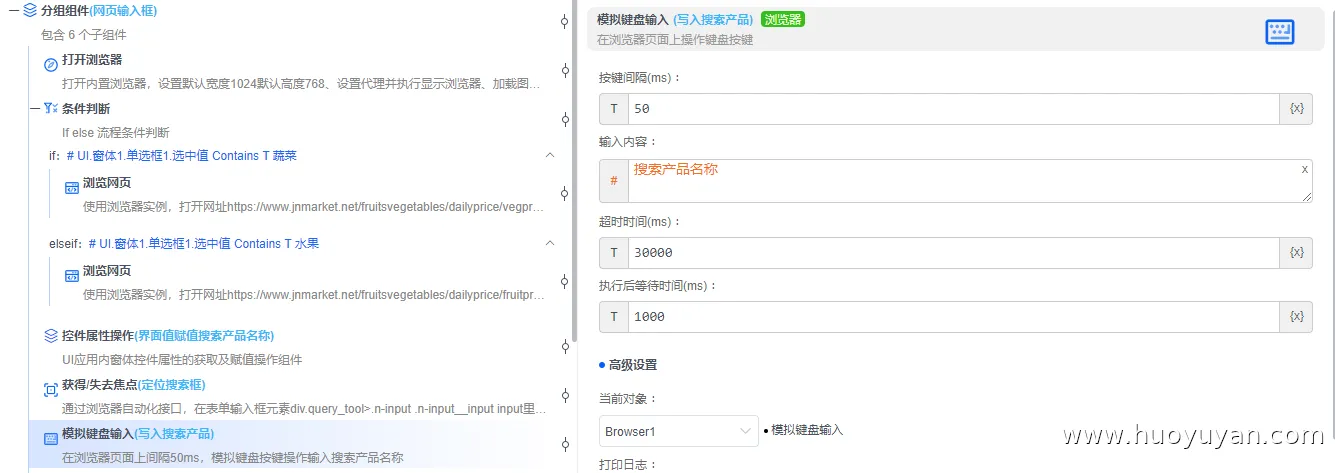
Task: Click the 模拟键盘输入 keyboard icon in the list
Action: pyautogui.click(x=51, y=438)
